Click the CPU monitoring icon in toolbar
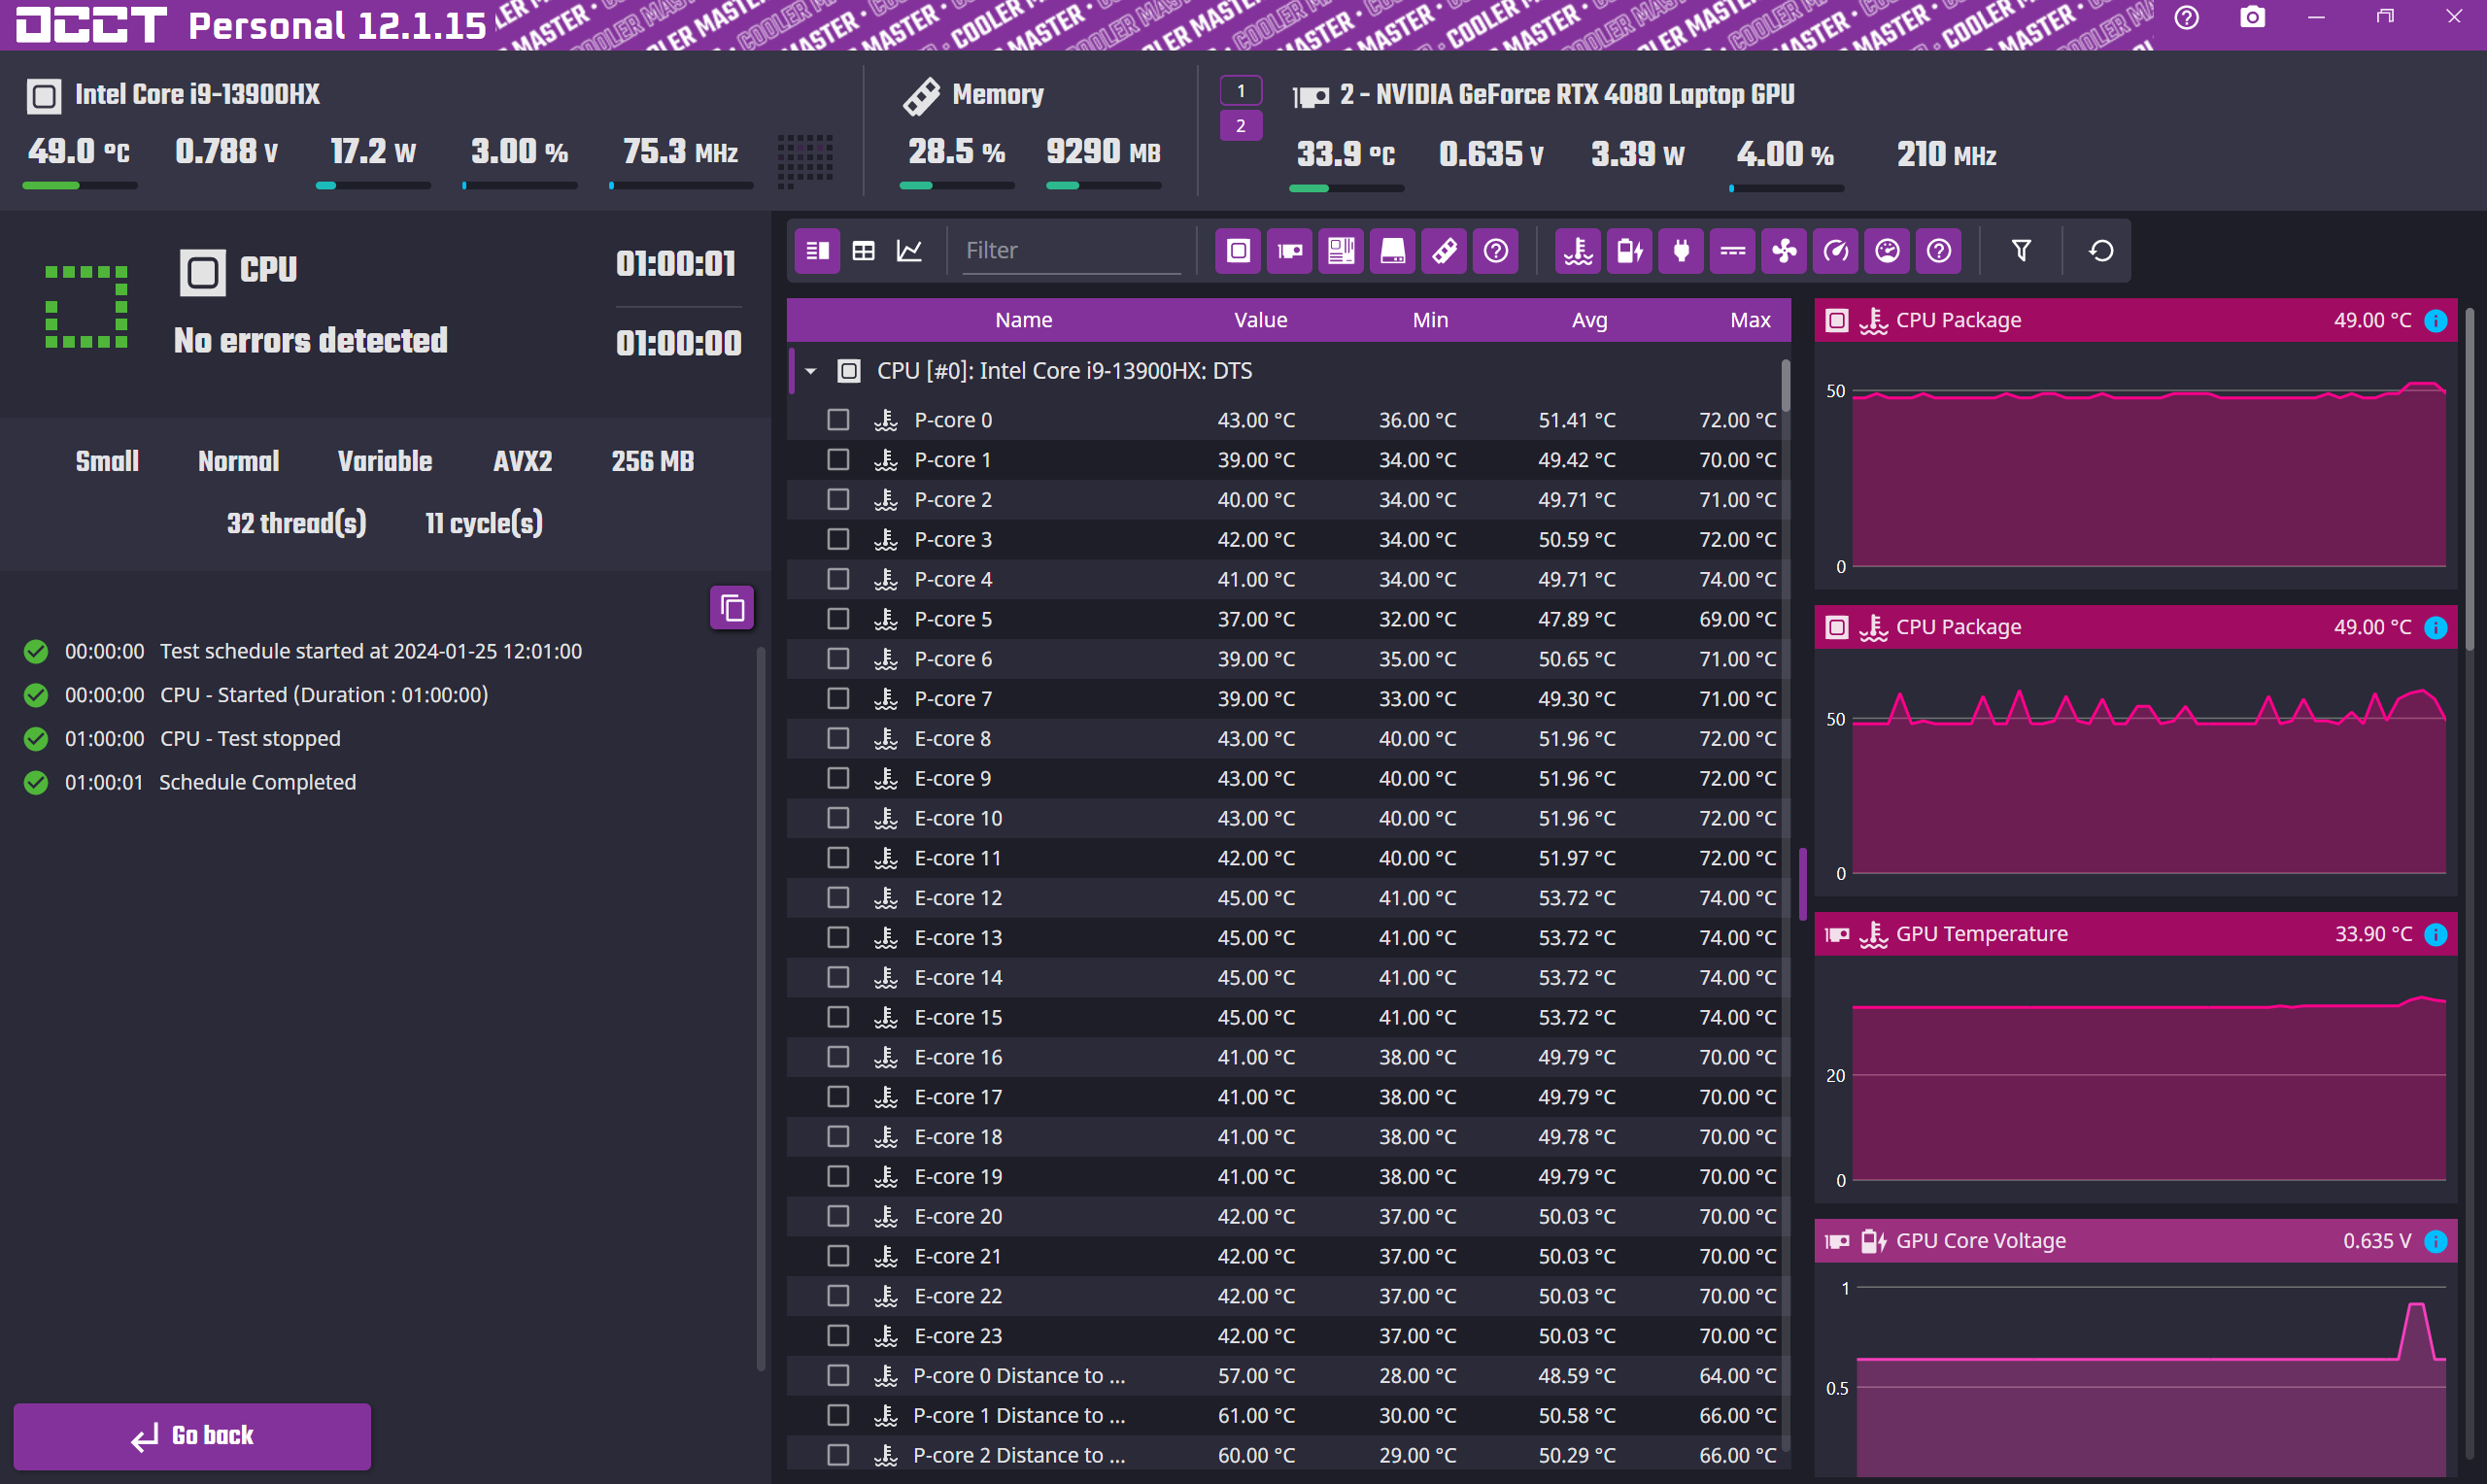This screenshot has height=1484, width=2487. coord(1240,249)
